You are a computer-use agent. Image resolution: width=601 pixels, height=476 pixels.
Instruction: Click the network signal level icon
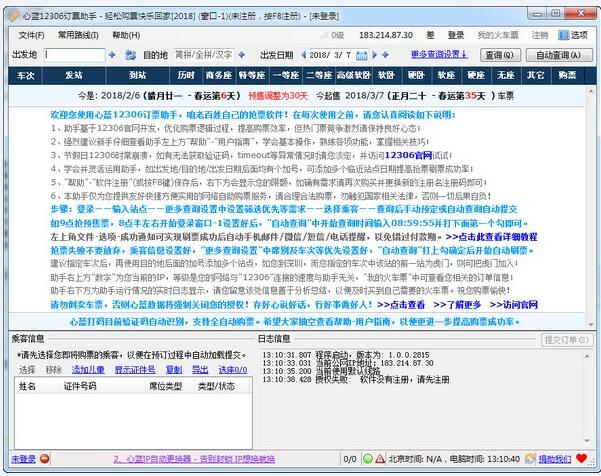tap(324, 35)
